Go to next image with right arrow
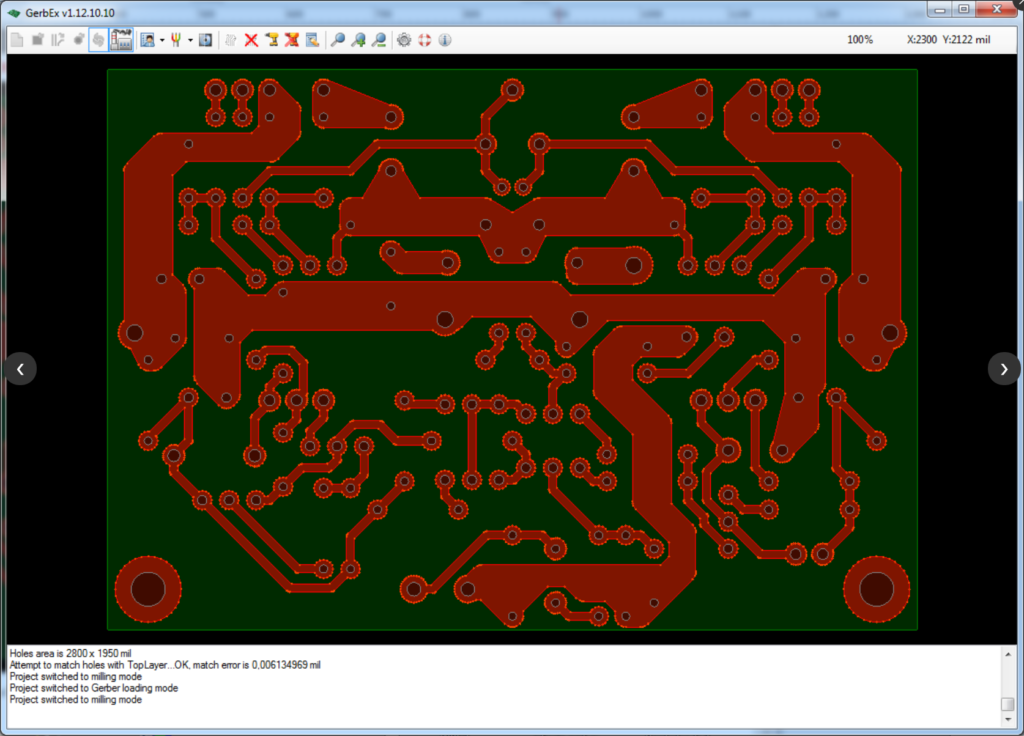Image resolution: width=1024 pixels, height=736 pixels. tap(1004, 368)
